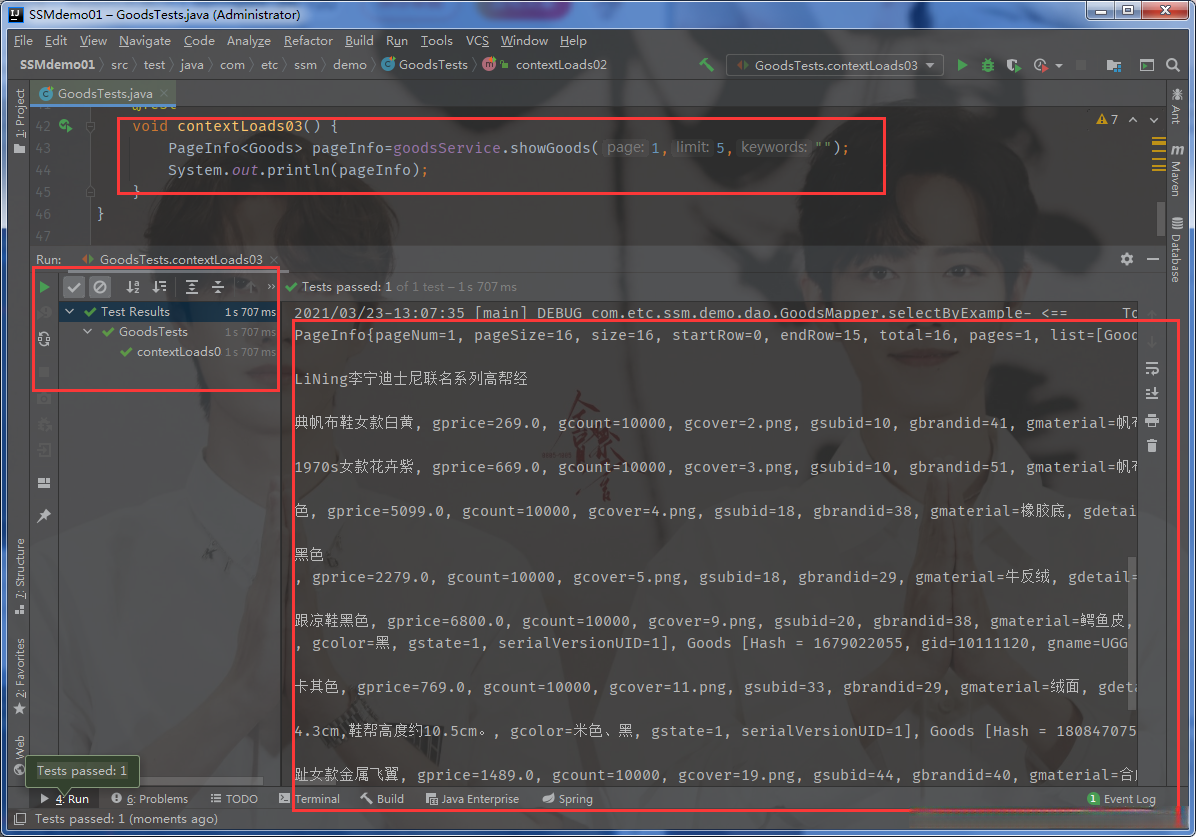This screenshot has width=1196, height=837.
Task: Rerun failed tests icon in Run sidebar
Action: click(x=44, y=312)
